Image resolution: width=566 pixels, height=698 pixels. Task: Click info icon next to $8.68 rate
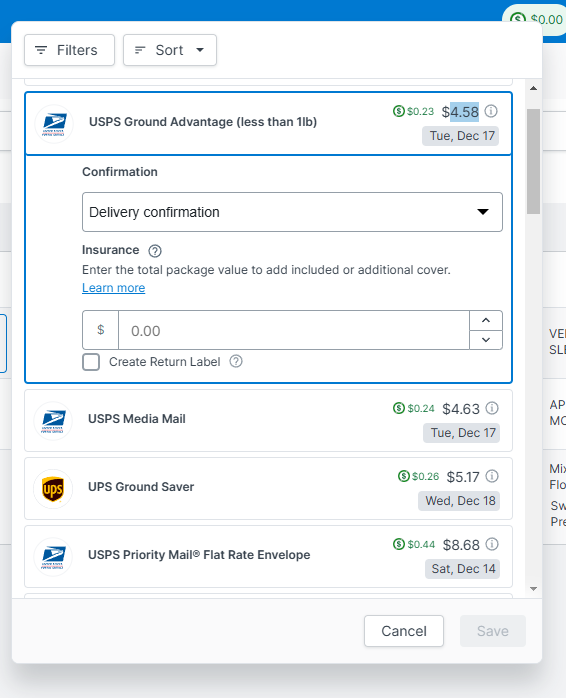click(x=492, y=544)
